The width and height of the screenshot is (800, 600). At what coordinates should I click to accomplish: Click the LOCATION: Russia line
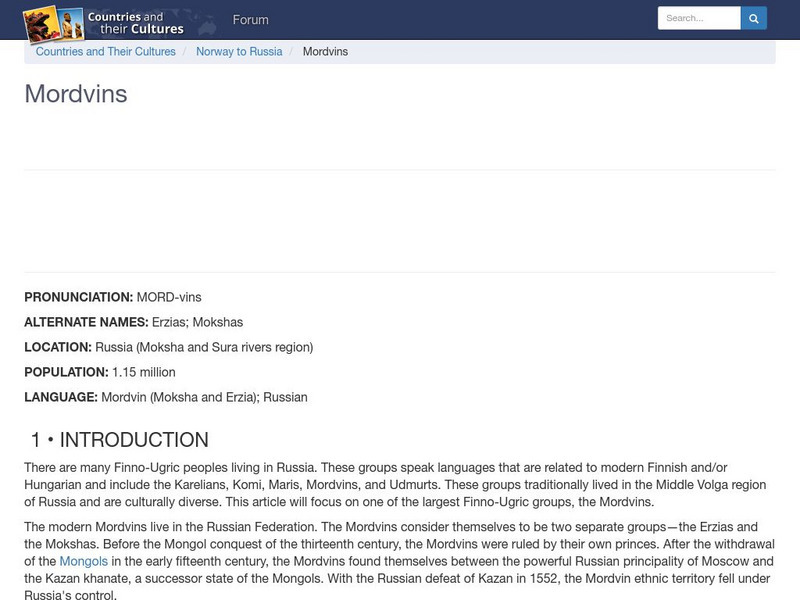pyautogui.click(x=169, y=347)
